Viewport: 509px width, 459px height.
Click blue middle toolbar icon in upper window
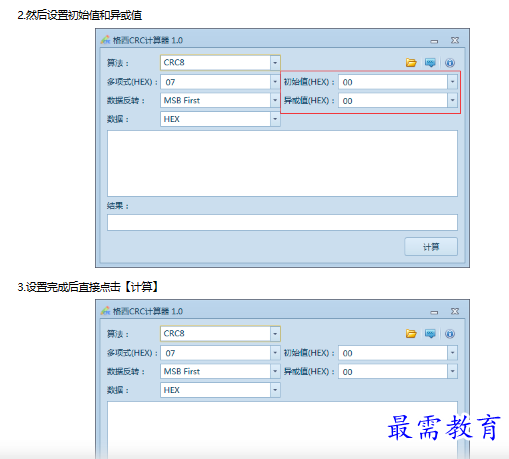[x=430, y=63]
